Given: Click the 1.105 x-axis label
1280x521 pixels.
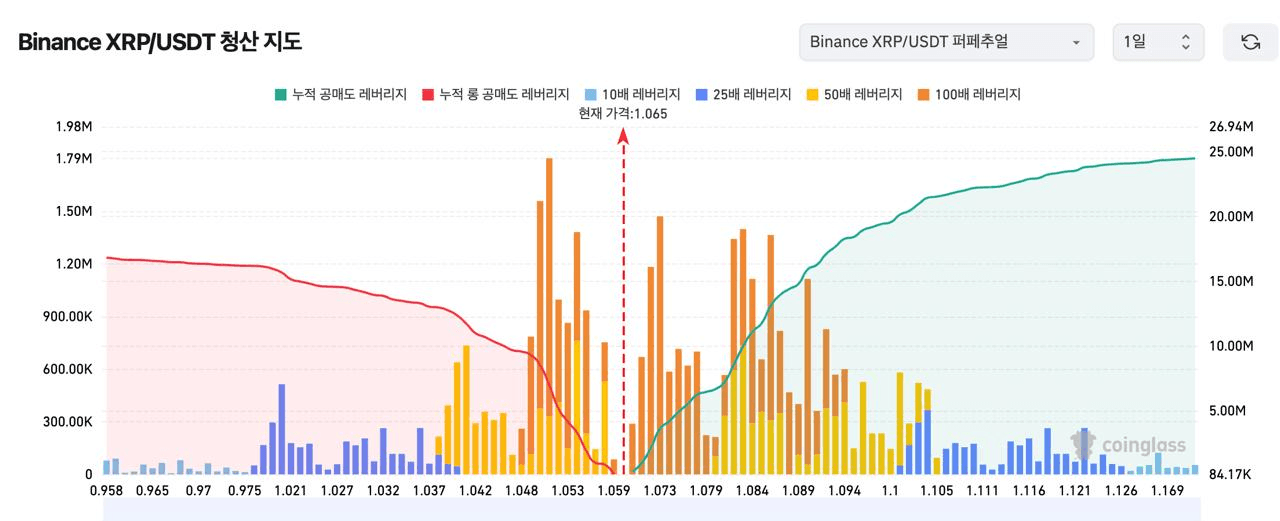Looking at the screenshot, I should point(937,491).
